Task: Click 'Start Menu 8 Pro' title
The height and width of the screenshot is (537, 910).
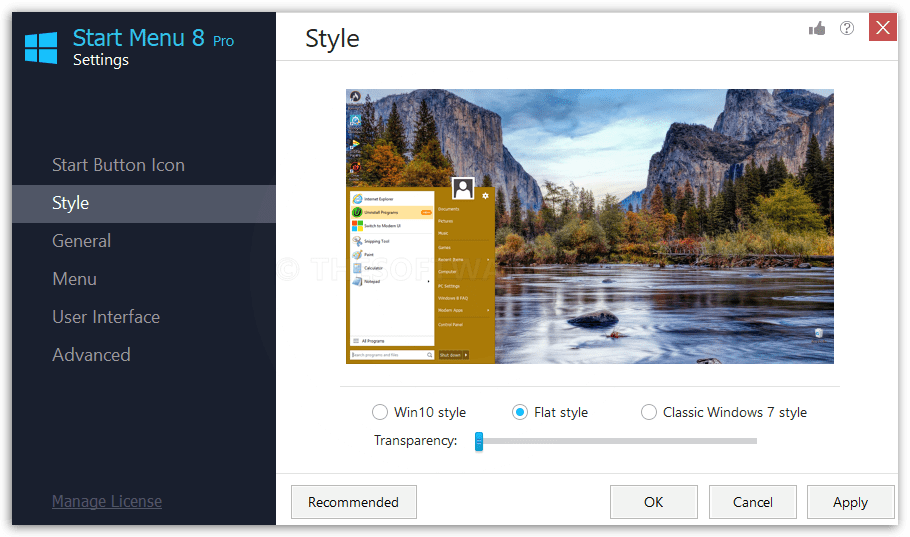Action: click(x=153, y=38)
